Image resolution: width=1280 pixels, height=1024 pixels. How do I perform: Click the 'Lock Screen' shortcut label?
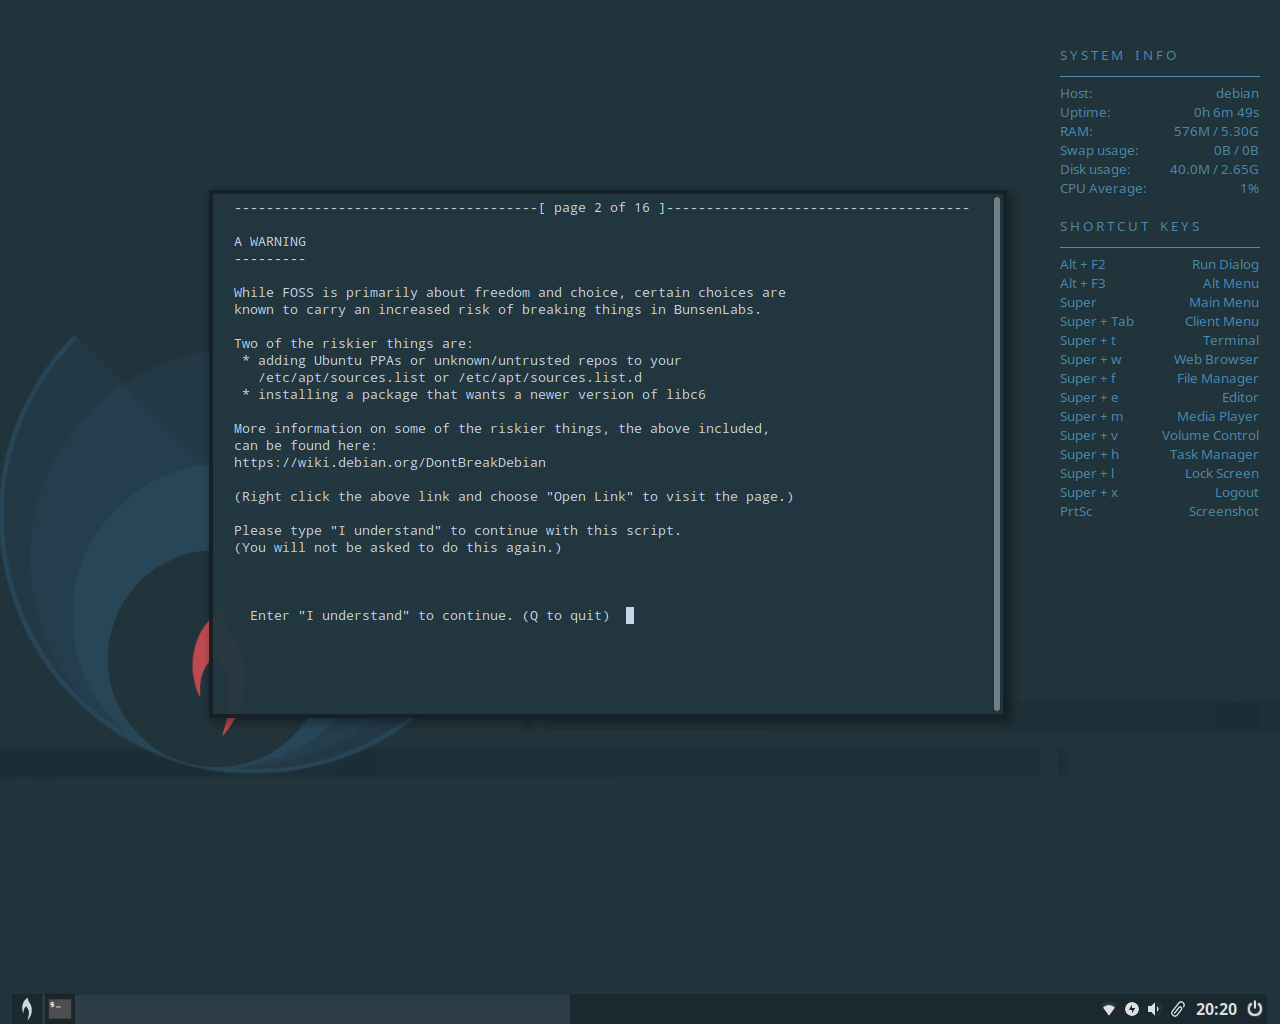point(1222,473)
